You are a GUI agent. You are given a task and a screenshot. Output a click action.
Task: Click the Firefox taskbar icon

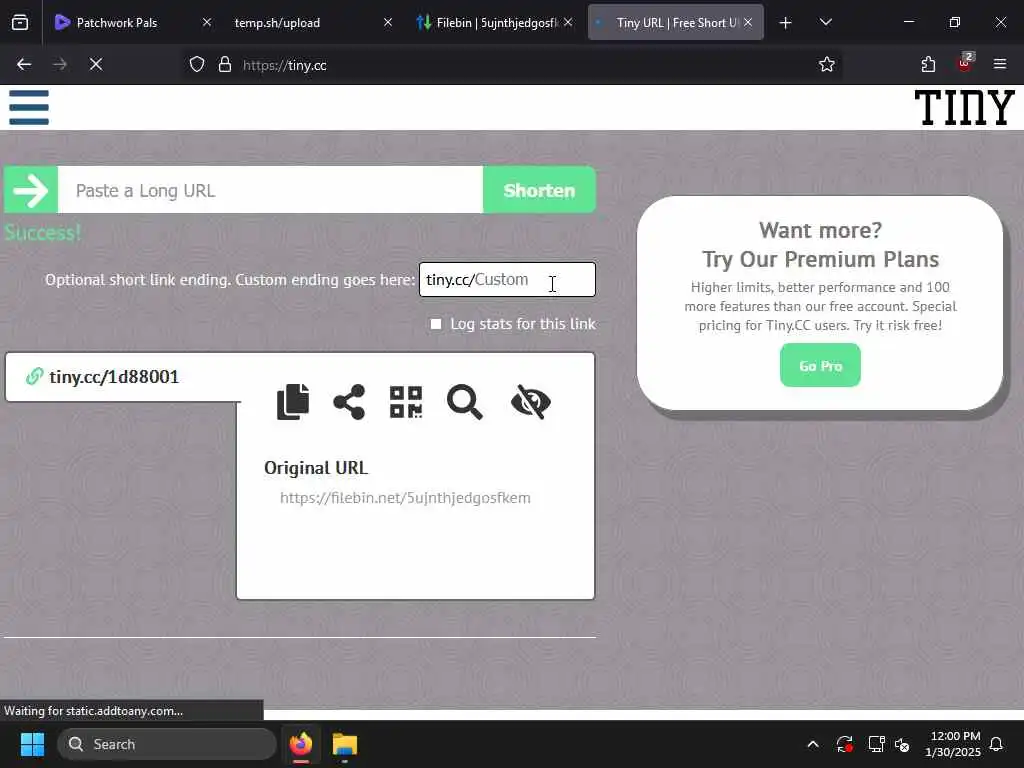[x=301, y=744]
